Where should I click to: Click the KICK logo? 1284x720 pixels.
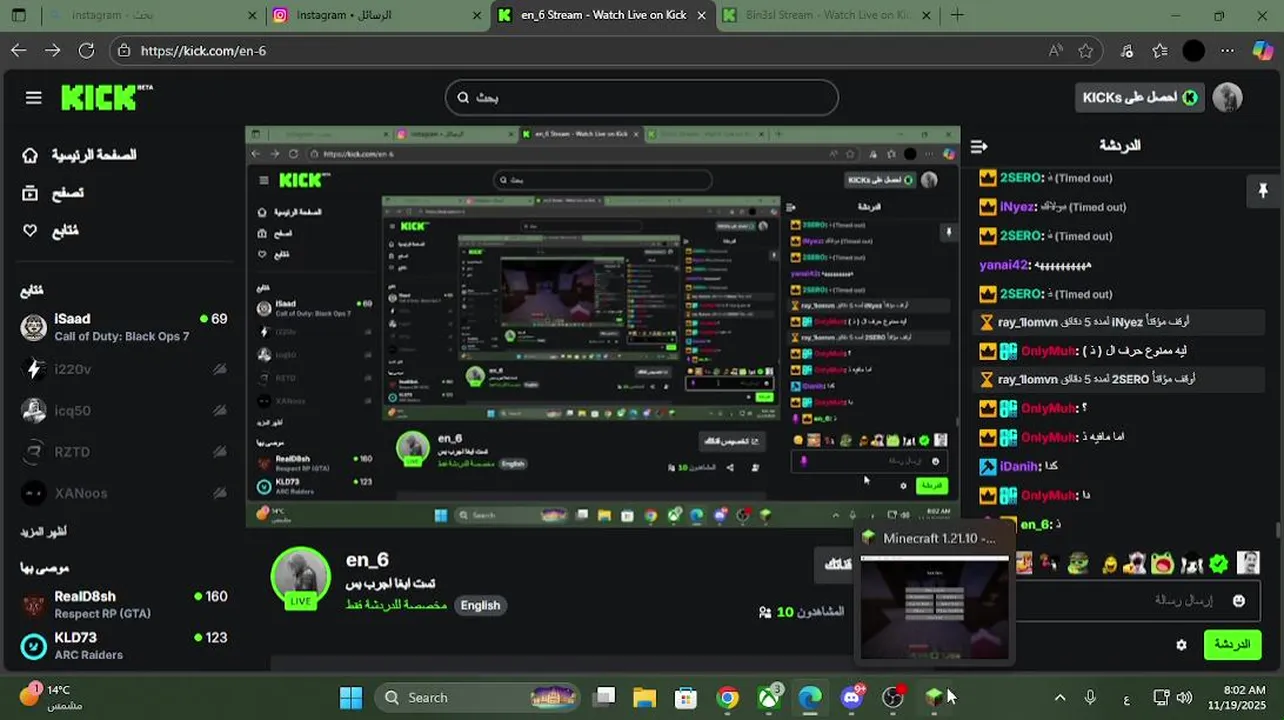click(x=106, y=97)
